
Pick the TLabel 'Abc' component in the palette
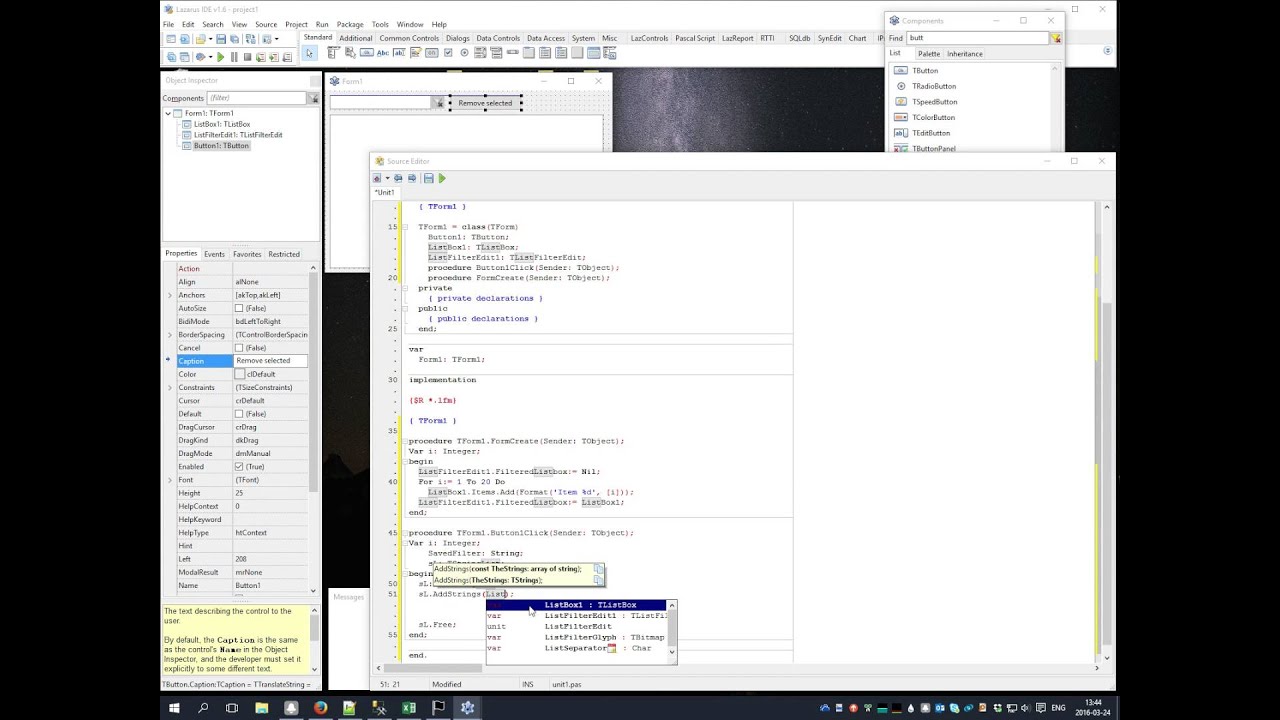(383, 53)
